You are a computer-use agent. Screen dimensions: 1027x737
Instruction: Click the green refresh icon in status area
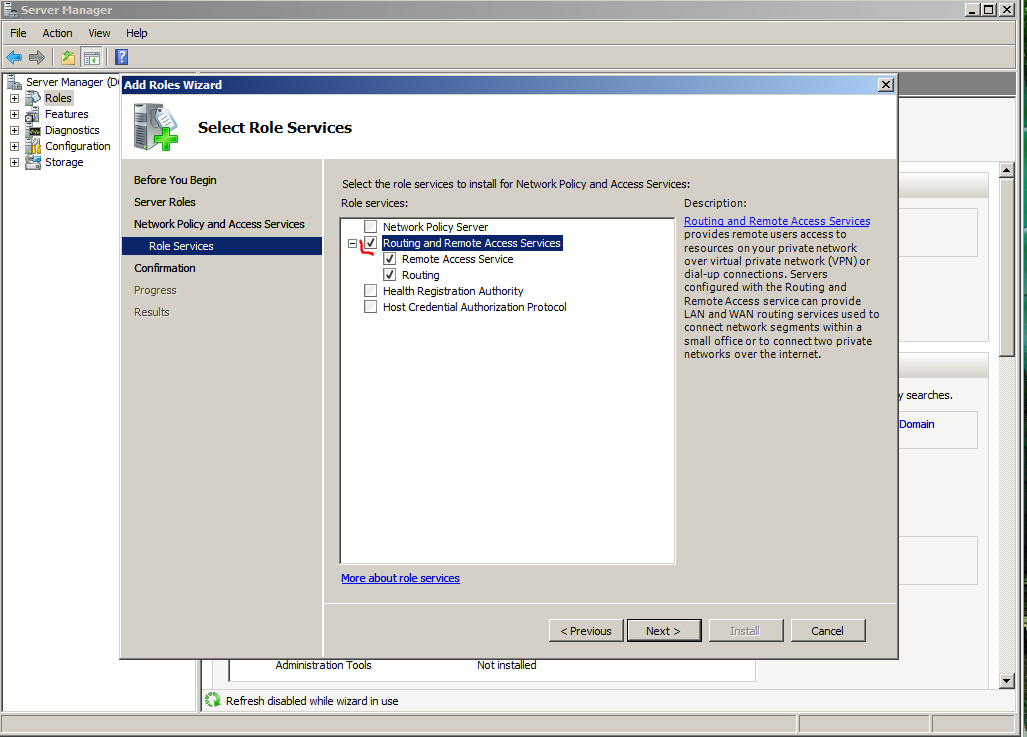coord(212,700)
